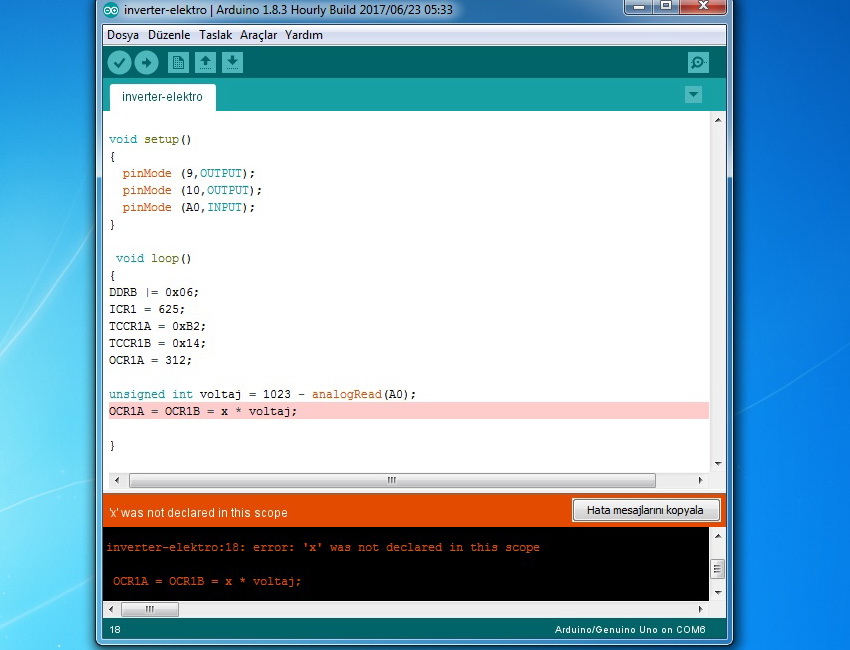Image resolution: width=850 pixels, height=650 pixels.
Task: Open the Taslak menu
Action: (215, 35)
